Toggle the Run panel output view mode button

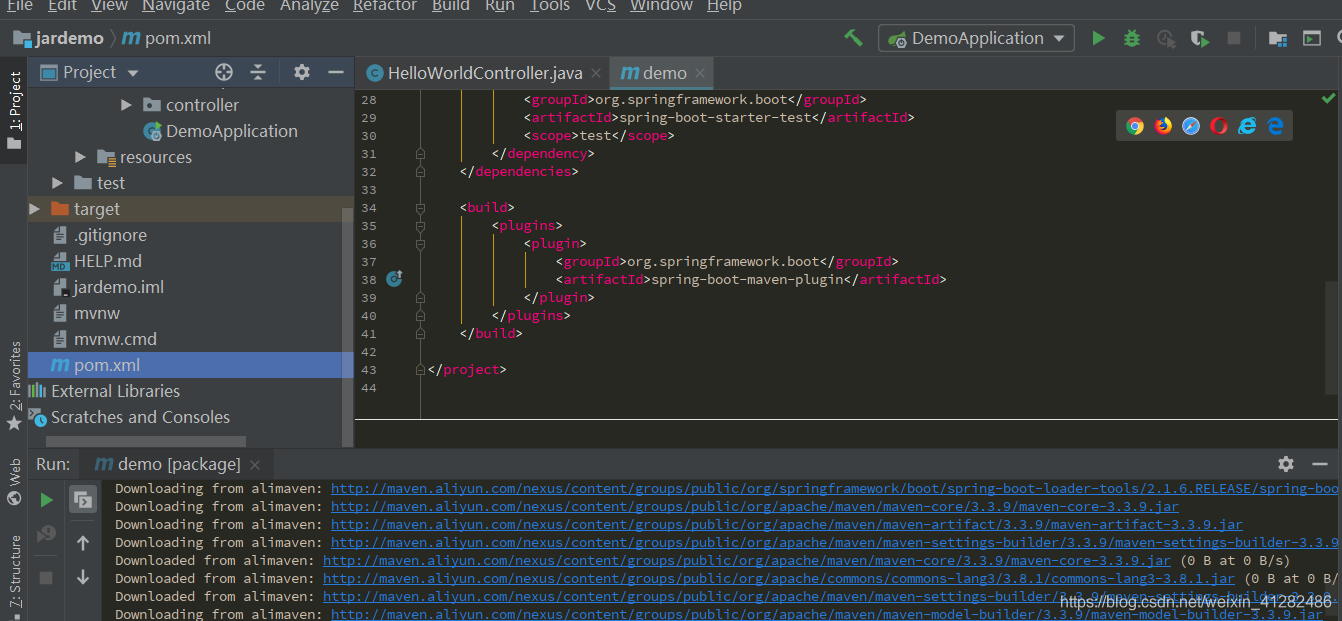[83, 500]
